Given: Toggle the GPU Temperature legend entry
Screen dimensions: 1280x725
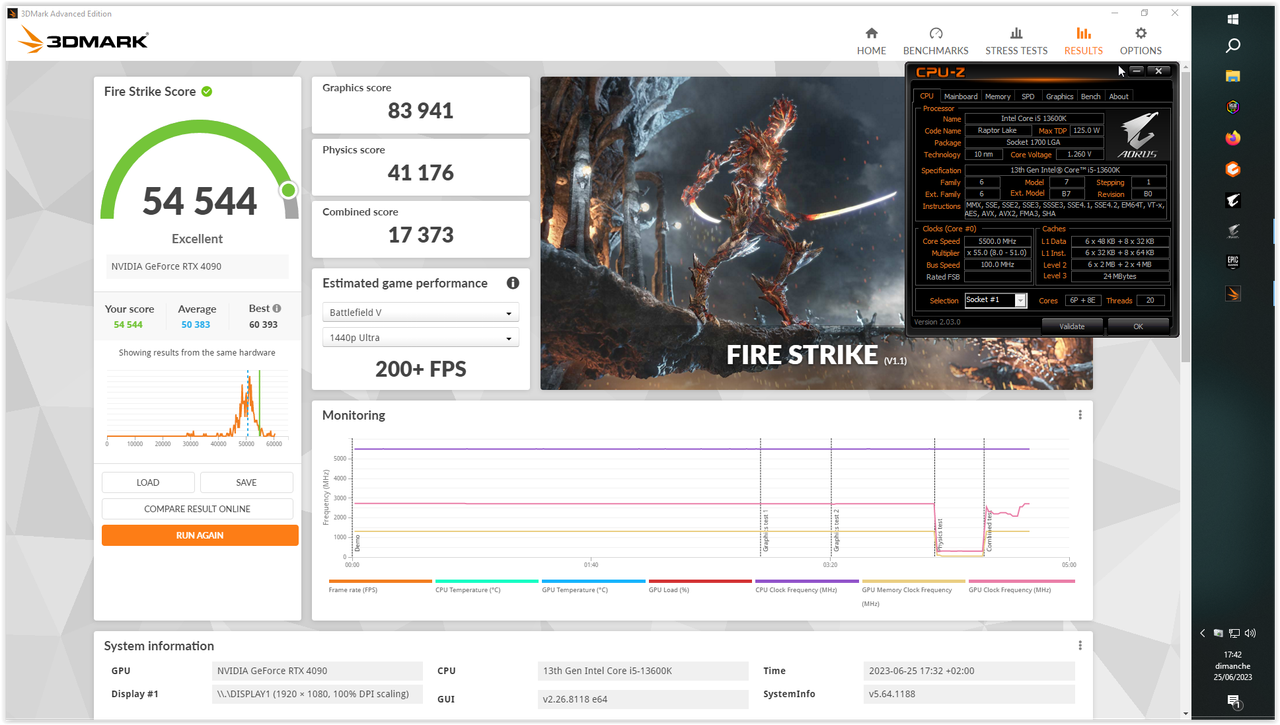Looking at the screenshot, I should pyautogui.click(x=593, y=587).
